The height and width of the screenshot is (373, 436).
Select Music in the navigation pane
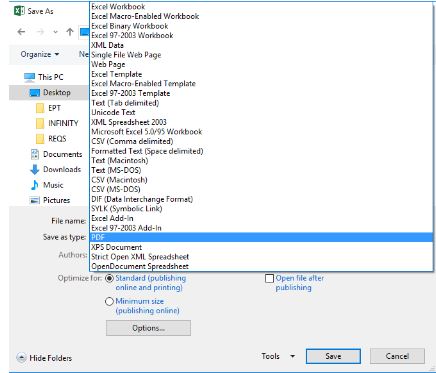coord(53,185)
